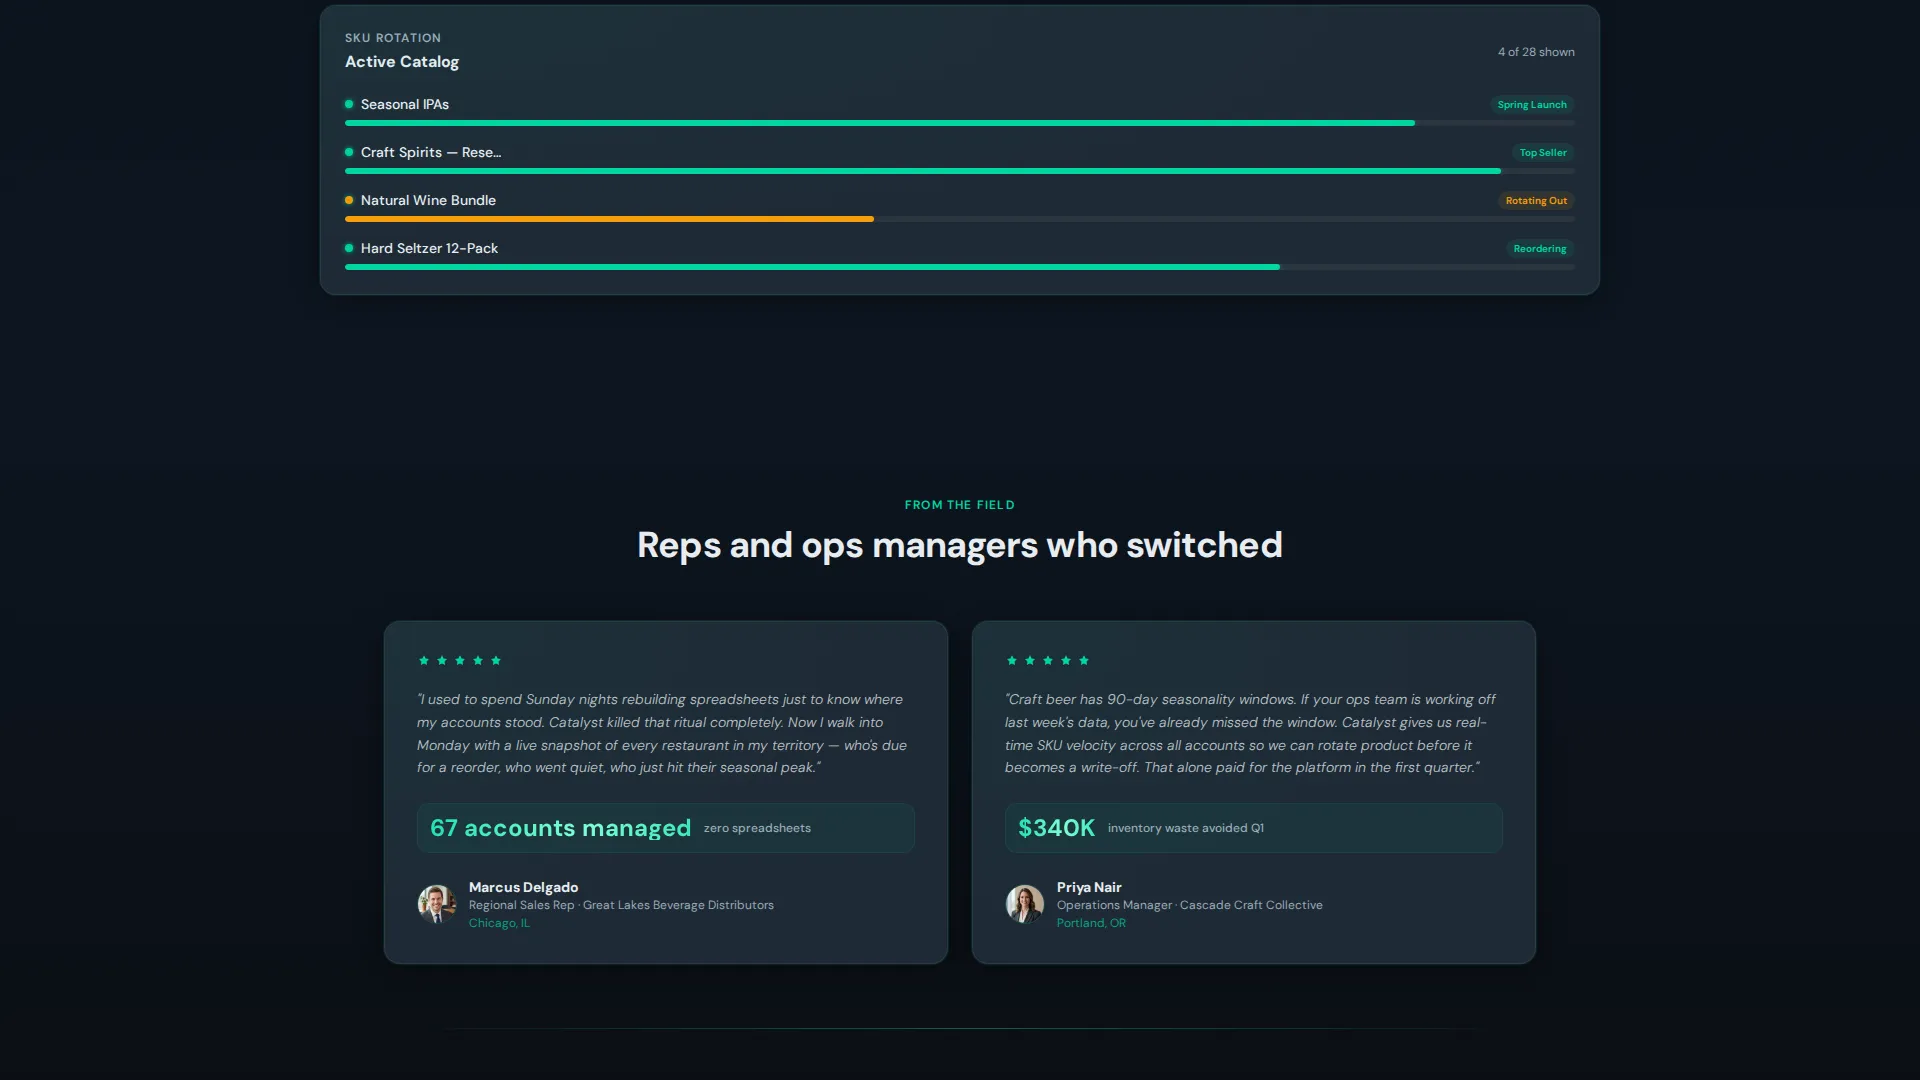Select the Reordering tag
Screen dimensions: 1920x1080
click(x=1540, y=249)
